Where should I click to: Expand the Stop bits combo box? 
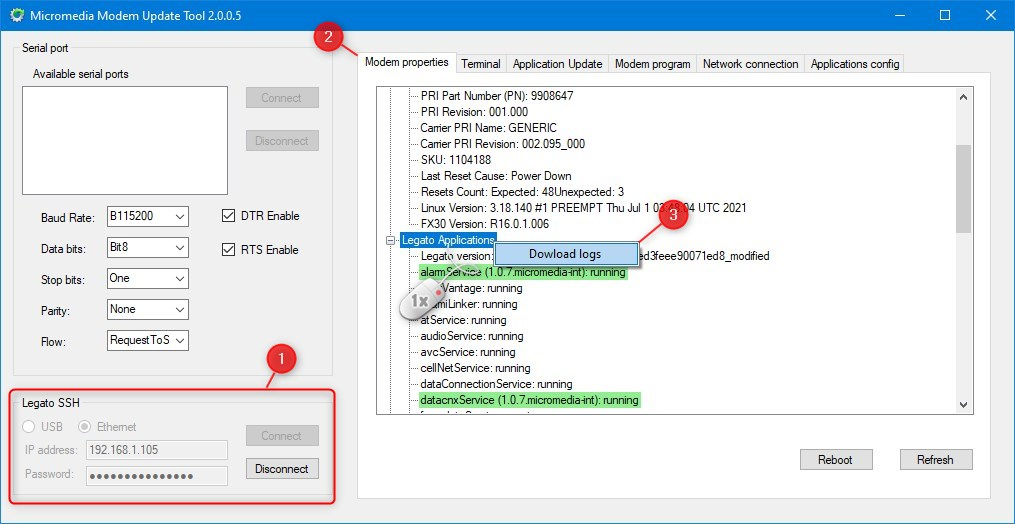[147, 279]
